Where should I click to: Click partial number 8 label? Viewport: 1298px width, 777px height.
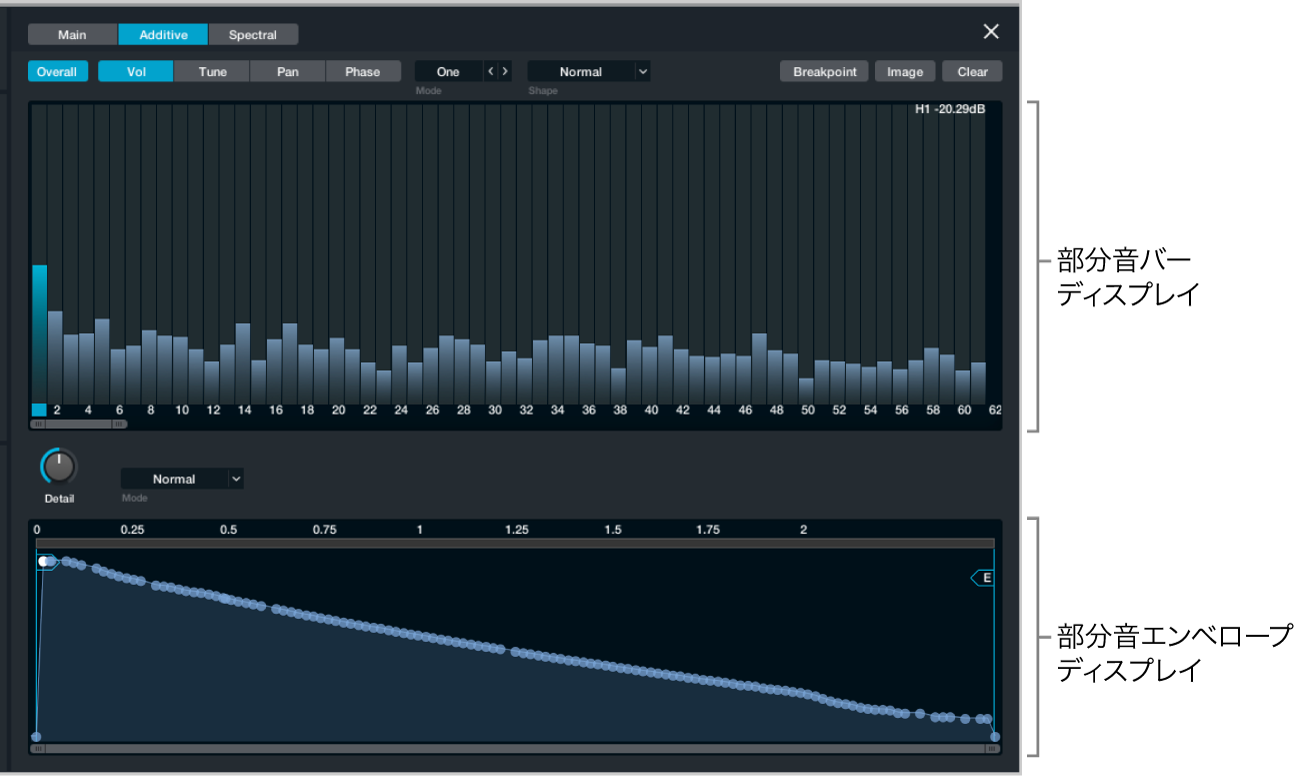[151, 410]
